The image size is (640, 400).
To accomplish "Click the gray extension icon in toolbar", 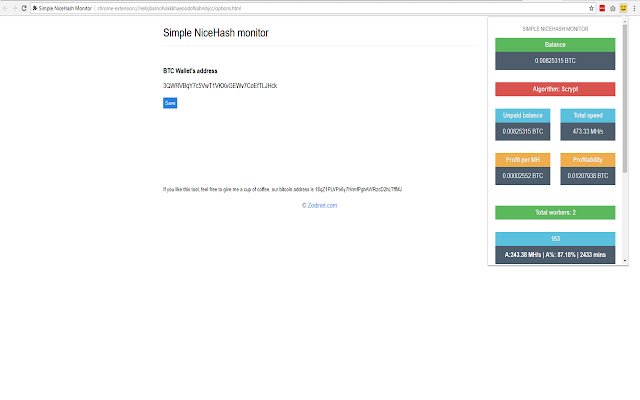I will [613, 8].
